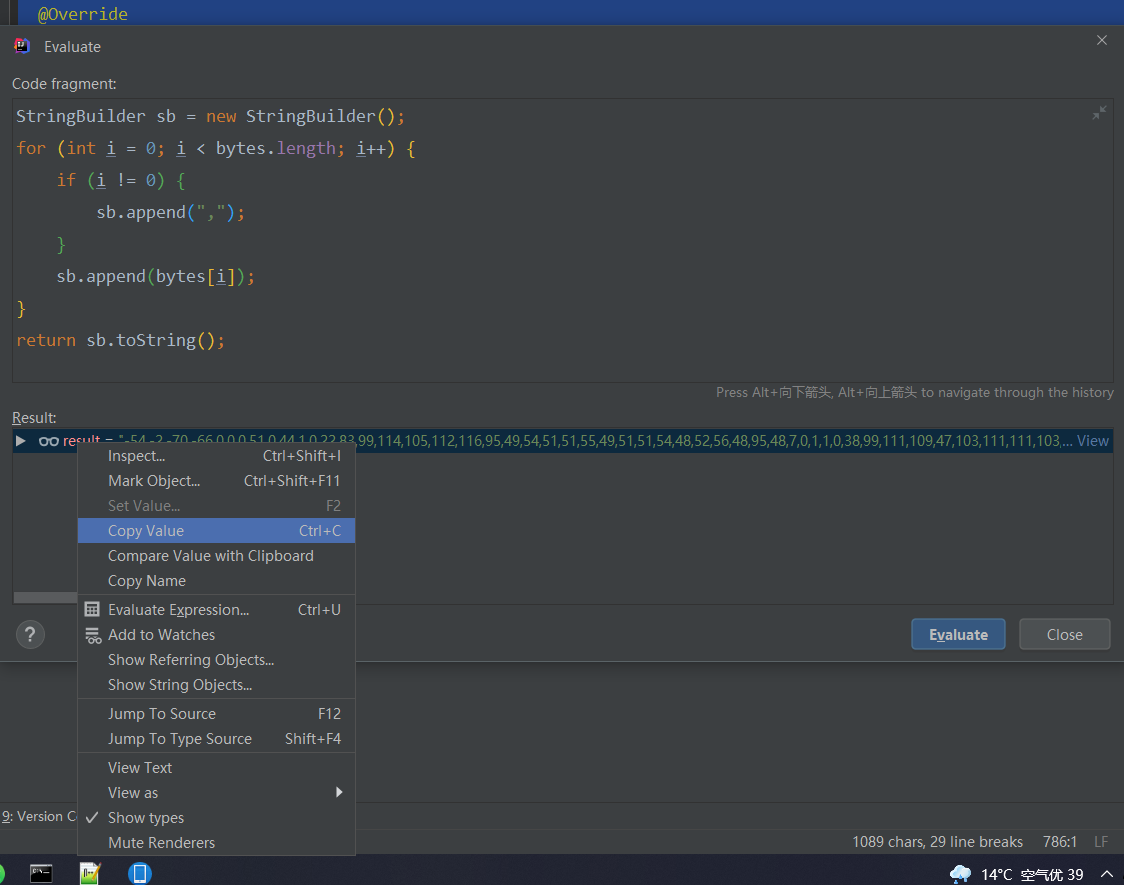Choose Evaluate Expression... menu entry
The image size is (1124, 885).
[216, 610]
